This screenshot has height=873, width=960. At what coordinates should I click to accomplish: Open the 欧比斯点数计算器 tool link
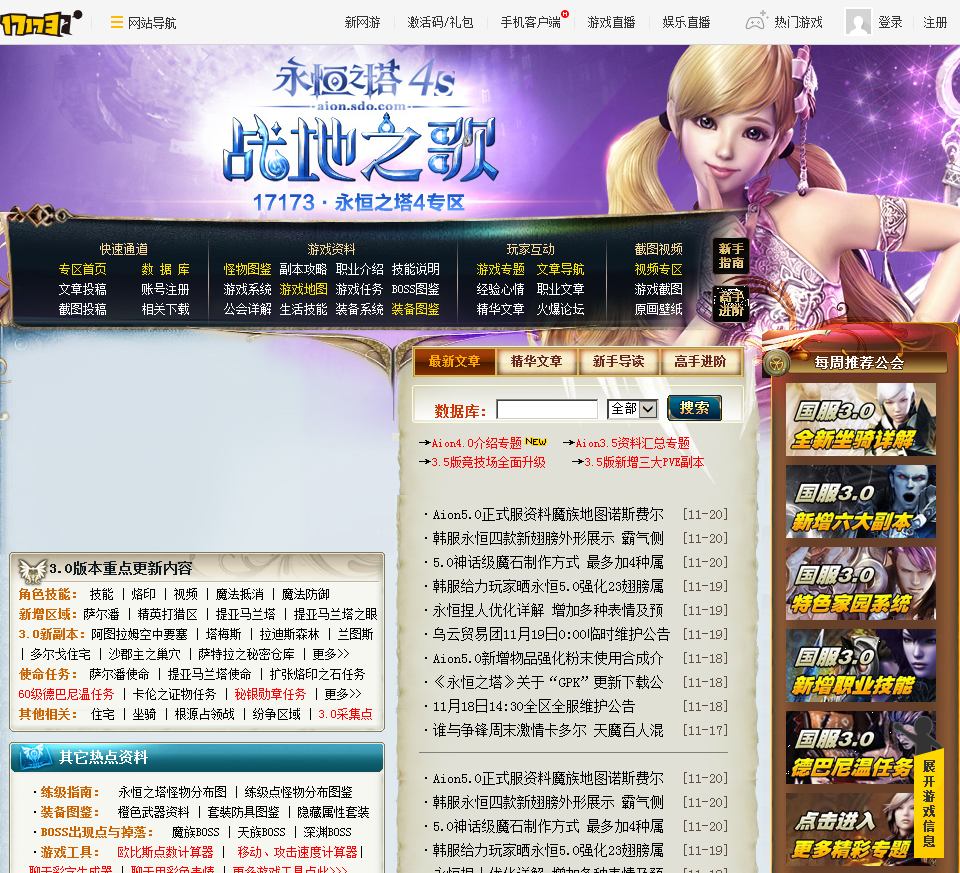tap(165, 852)
